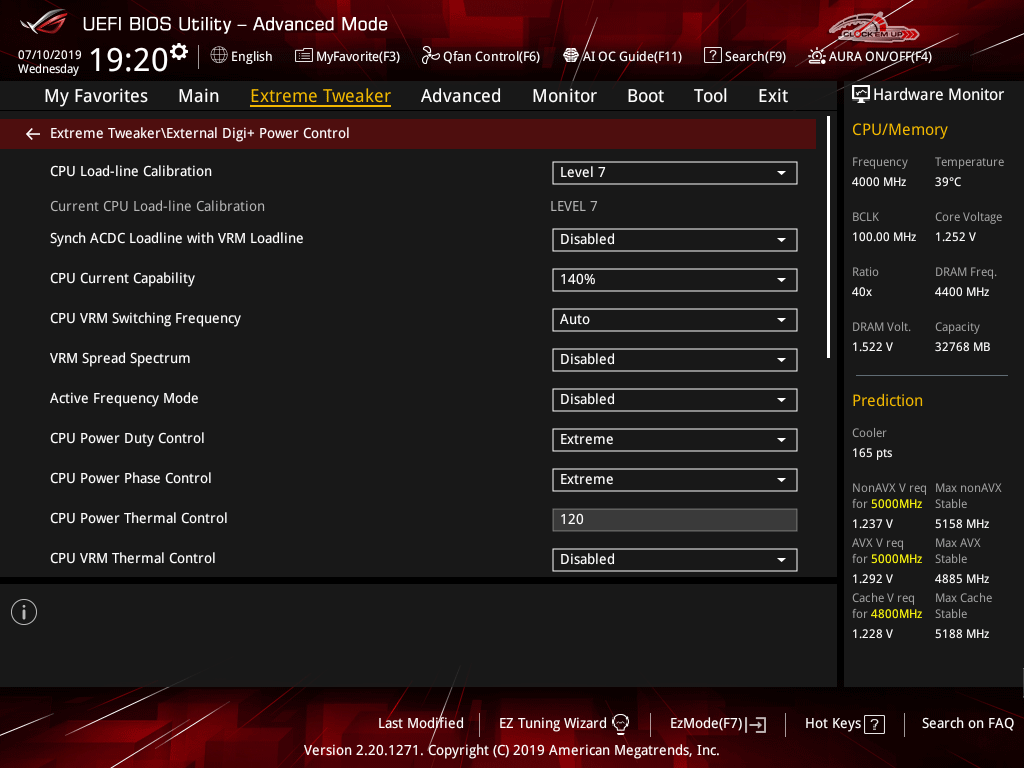Change VRM Spread Spectrum Disabled setting
The width and height of the screenshot is (1024, 768).
coord(674,360)
